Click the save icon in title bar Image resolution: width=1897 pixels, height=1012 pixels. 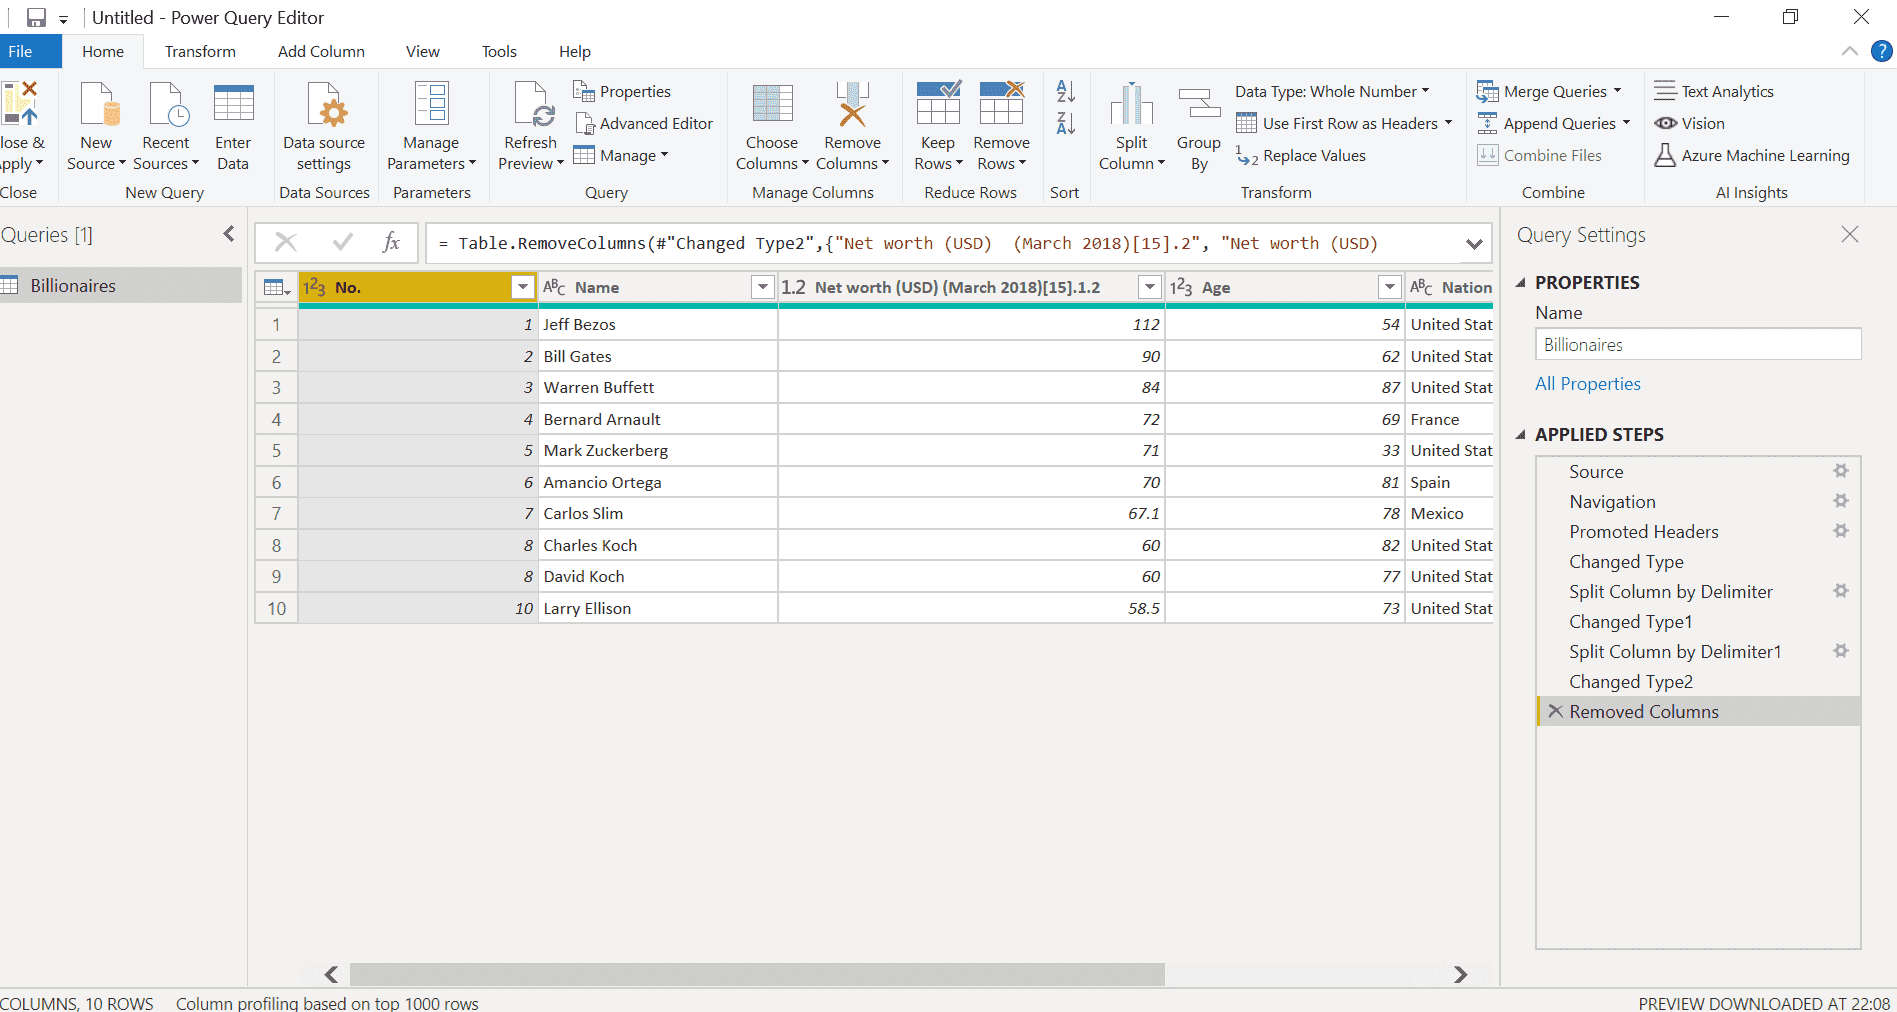[36, 18]
